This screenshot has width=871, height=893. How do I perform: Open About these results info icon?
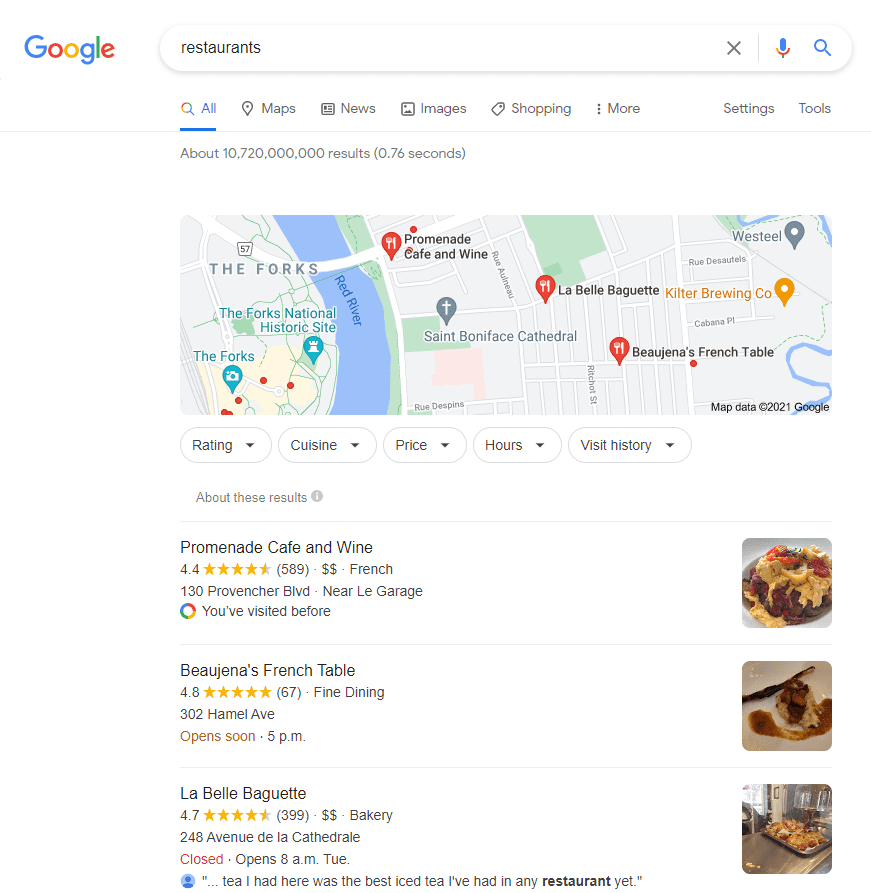(317, 497)
